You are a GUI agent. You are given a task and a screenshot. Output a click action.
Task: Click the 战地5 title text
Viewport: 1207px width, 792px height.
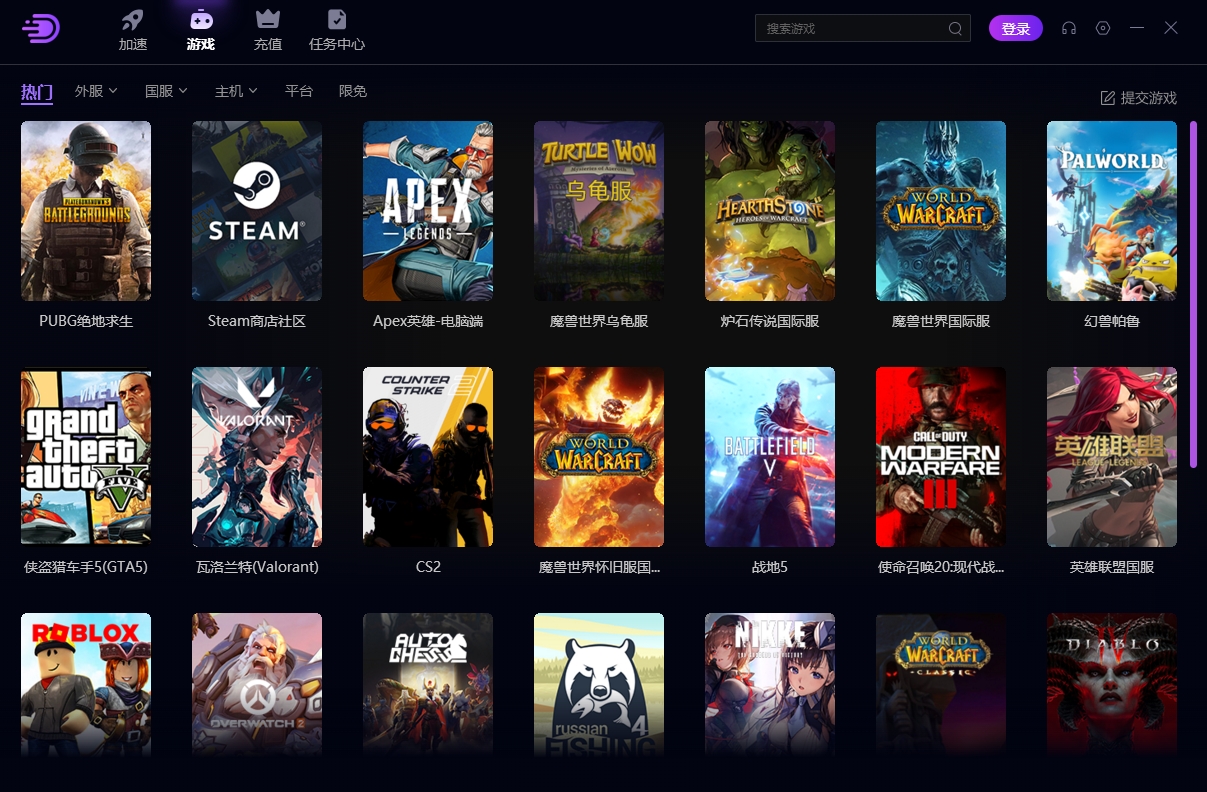point(770,567)
